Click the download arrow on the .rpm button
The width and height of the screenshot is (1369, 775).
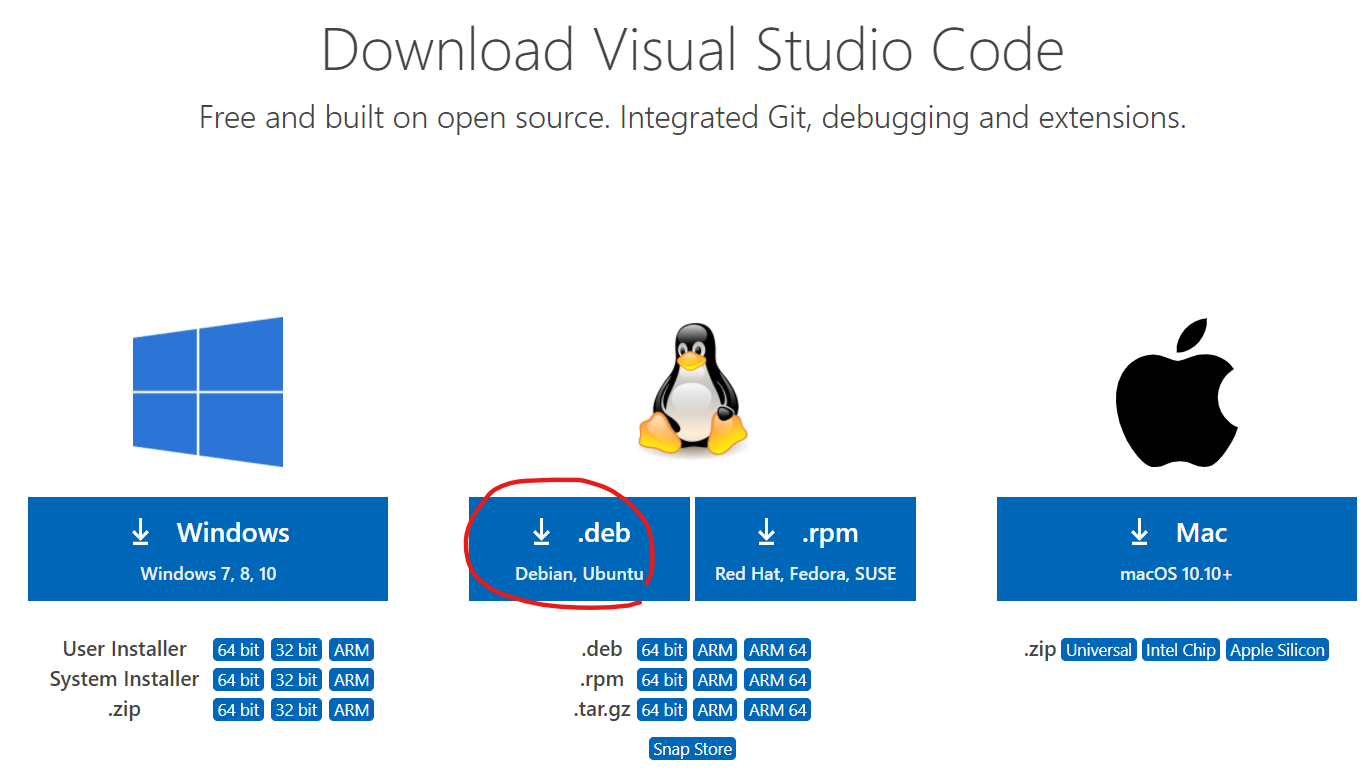[x=766, y=533]
